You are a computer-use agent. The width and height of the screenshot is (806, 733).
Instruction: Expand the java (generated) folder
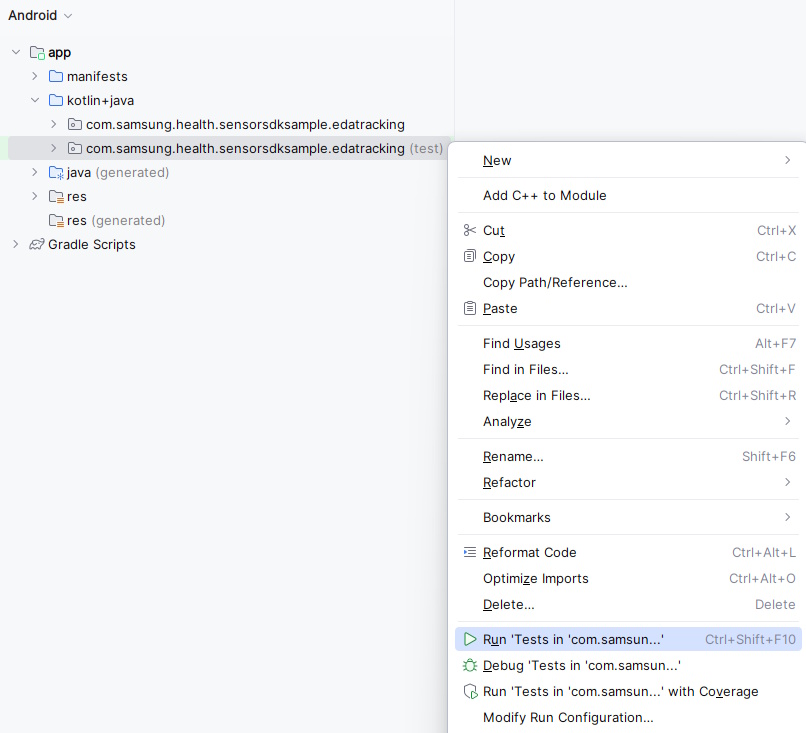click(x=34, y=172)
